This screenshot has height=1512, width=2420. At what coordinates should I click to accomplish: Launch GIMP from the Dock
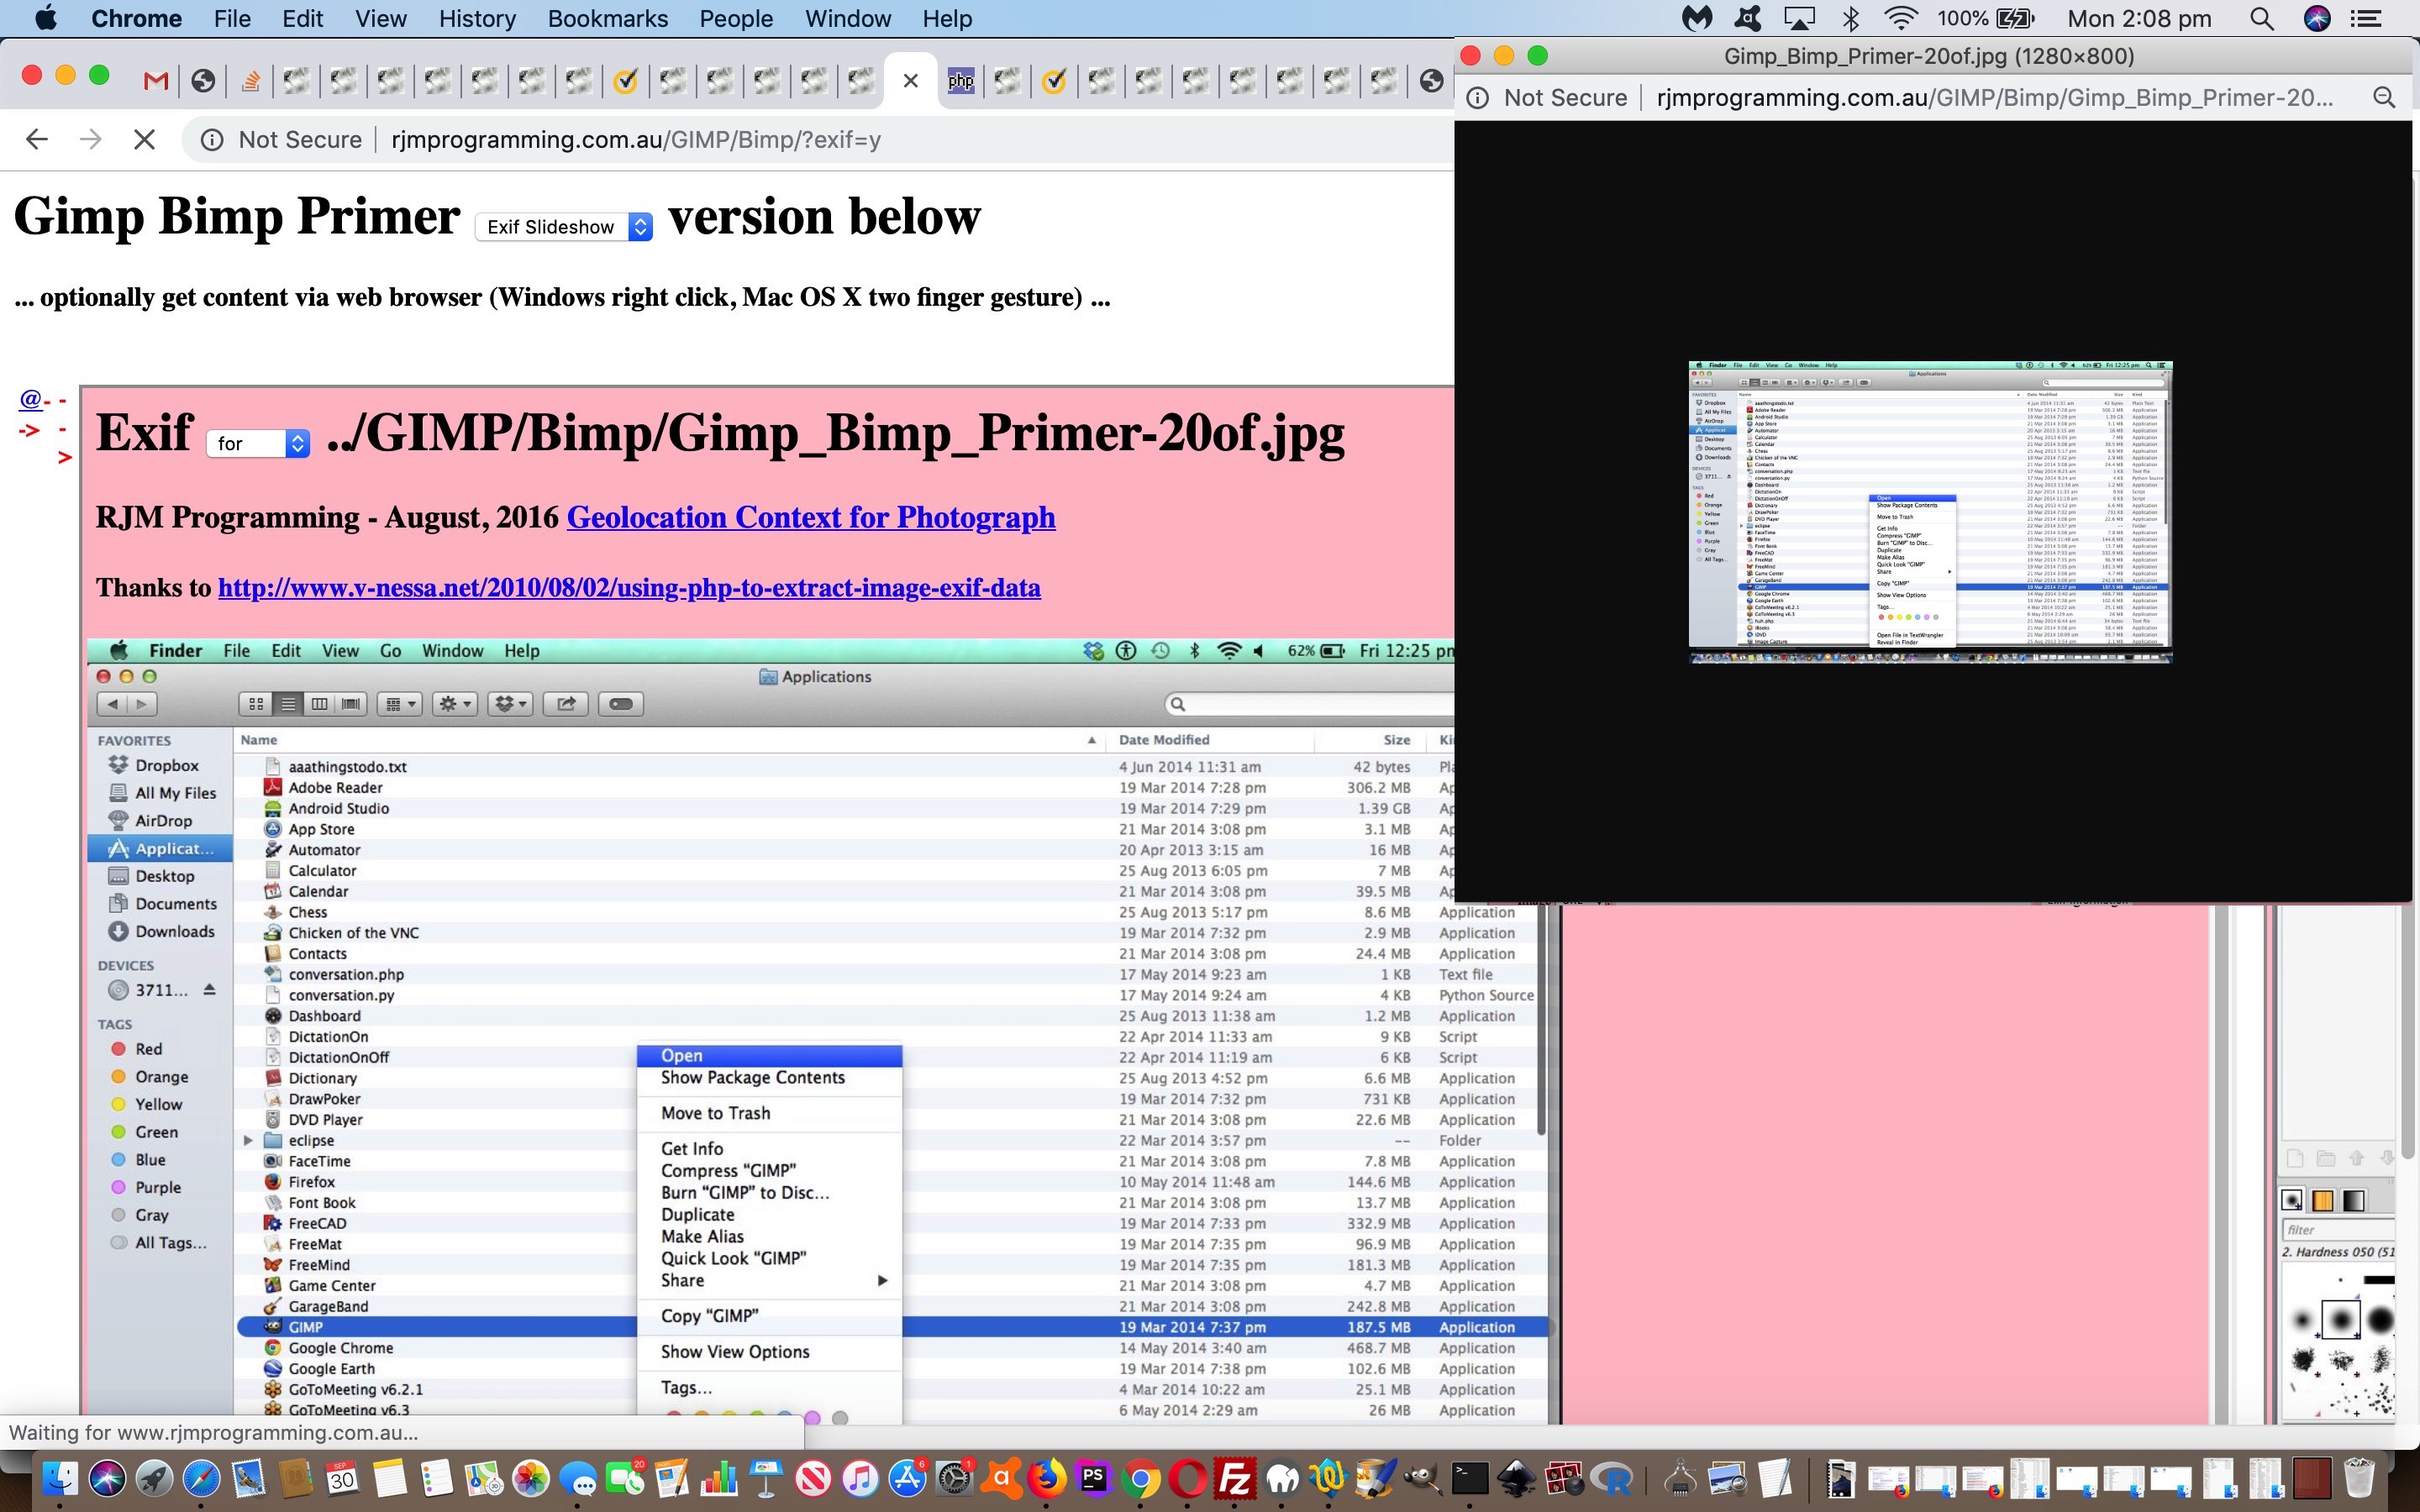[1422, 1477]
